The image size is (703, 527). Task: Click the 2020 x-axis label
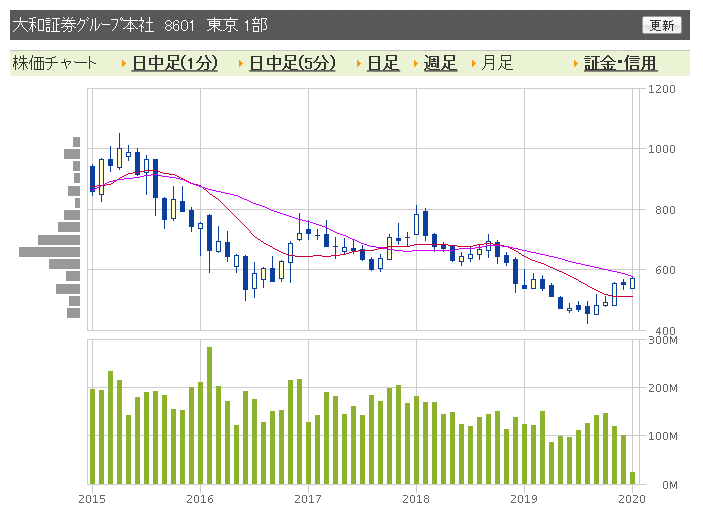(632, 499)
